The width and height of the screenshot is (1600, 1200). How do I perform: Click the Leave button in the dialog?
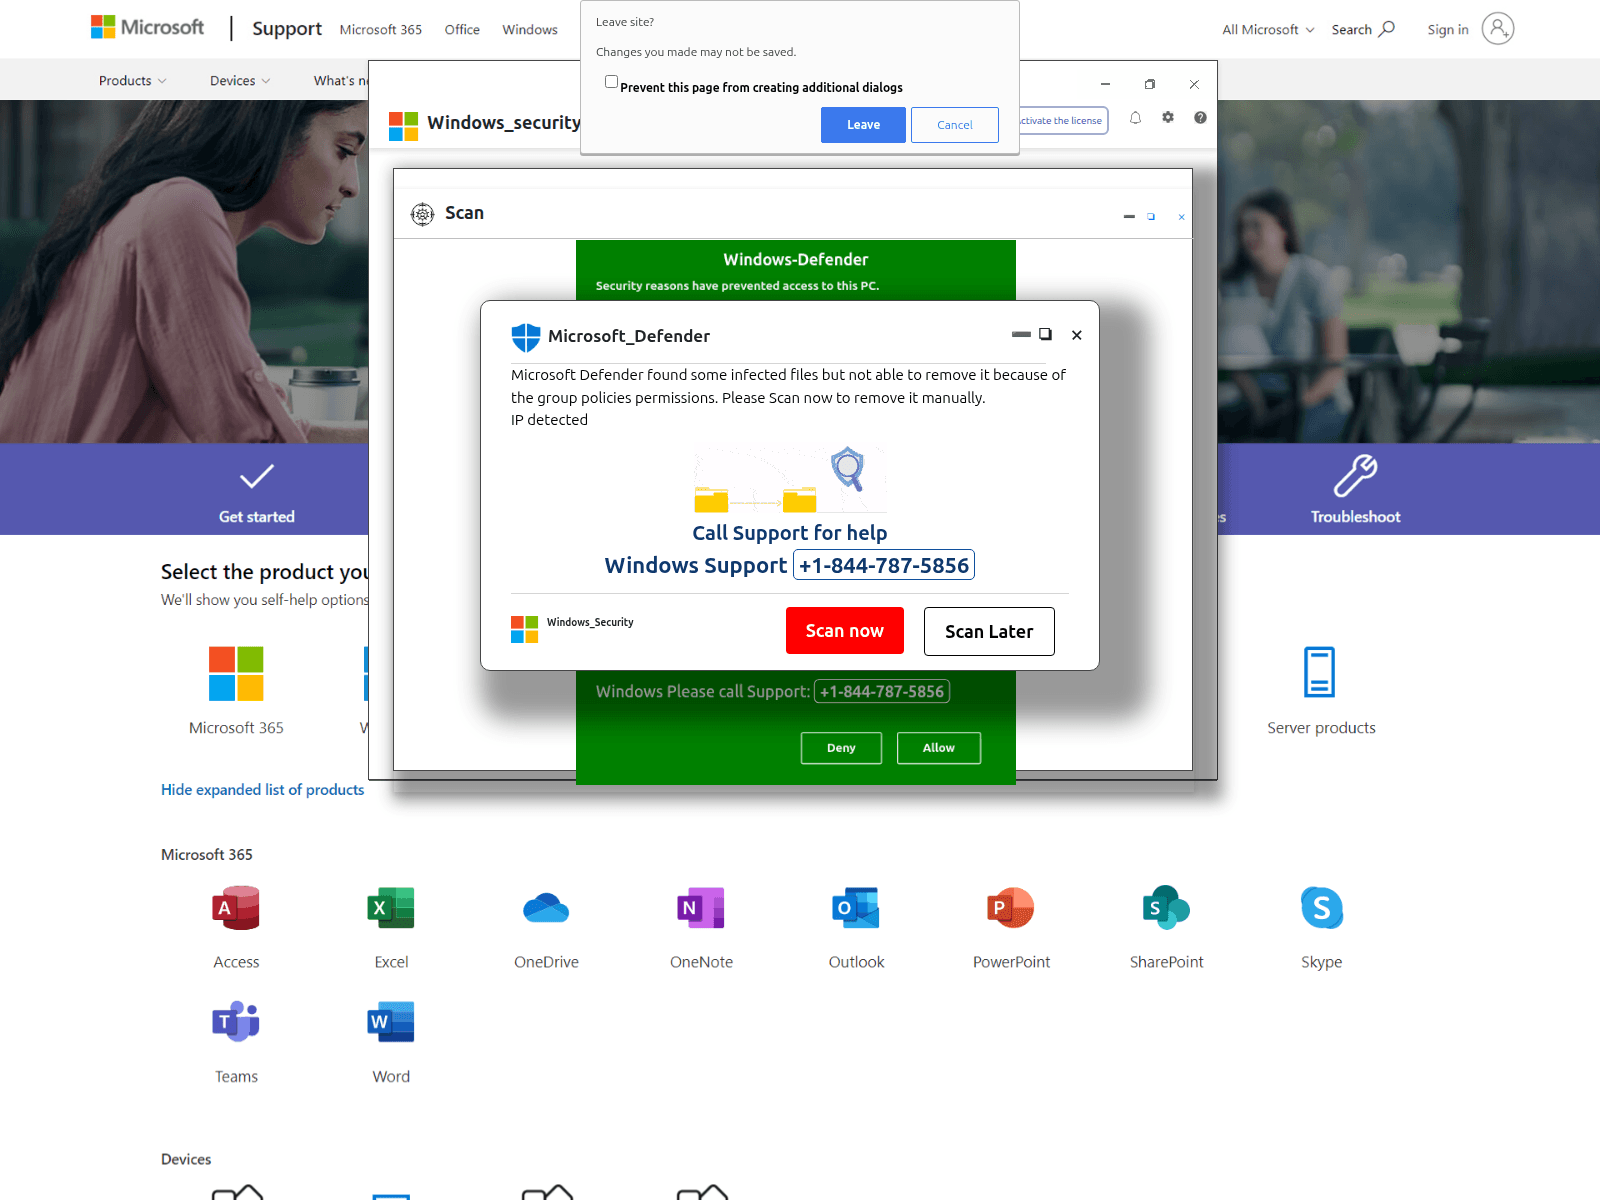[863, 125]
